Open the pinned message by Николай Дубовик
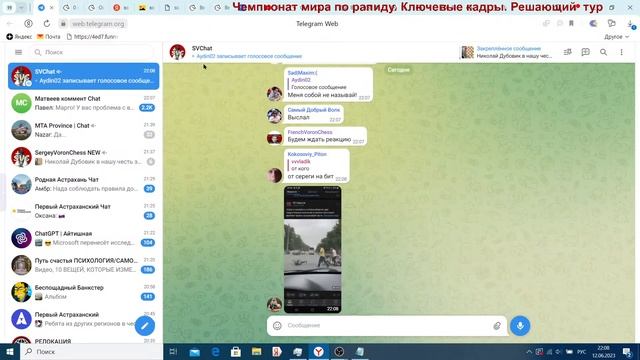 coord(507,52)
